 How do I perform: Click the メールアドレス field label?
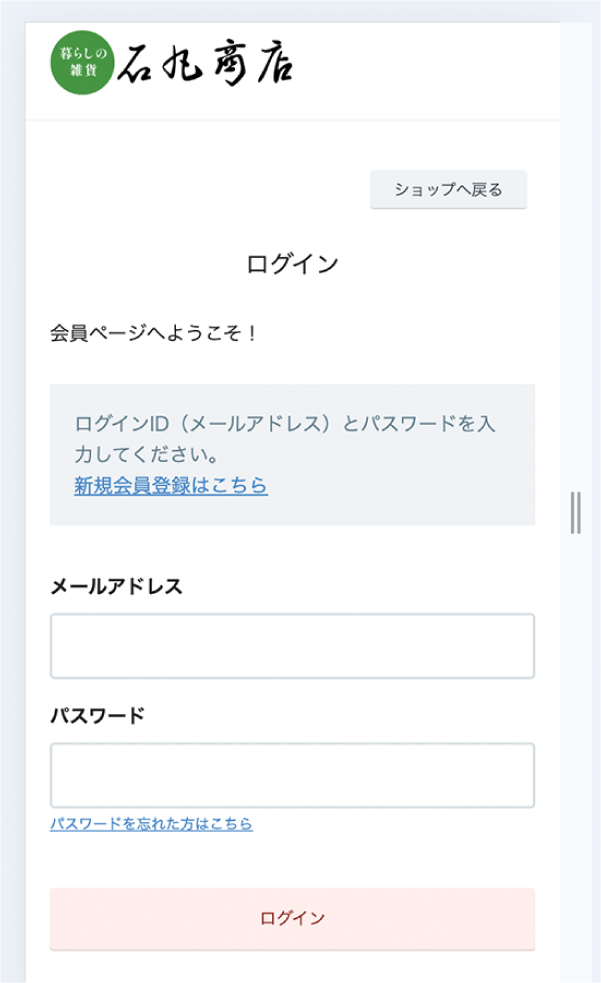(x=116, y=586)
